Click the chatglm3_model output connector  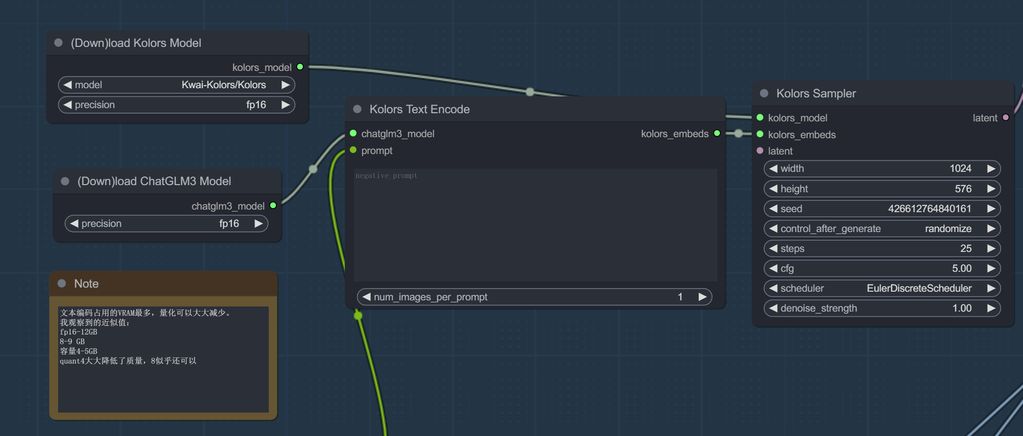(273, 206)
